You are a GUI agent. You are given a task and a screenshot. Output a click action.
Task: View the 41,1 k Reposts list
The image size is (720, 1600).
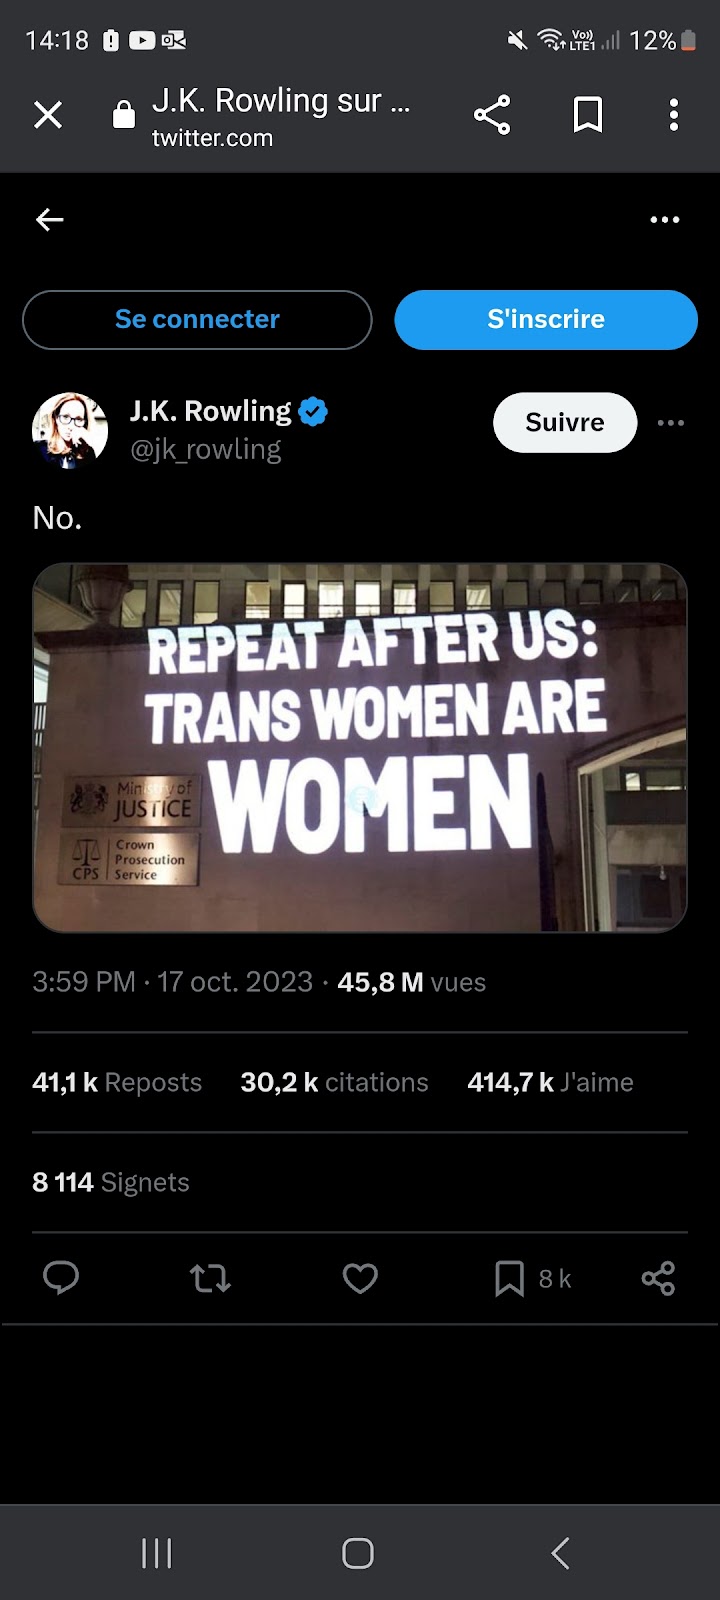pyautogui.click(x=117, y=1082)
